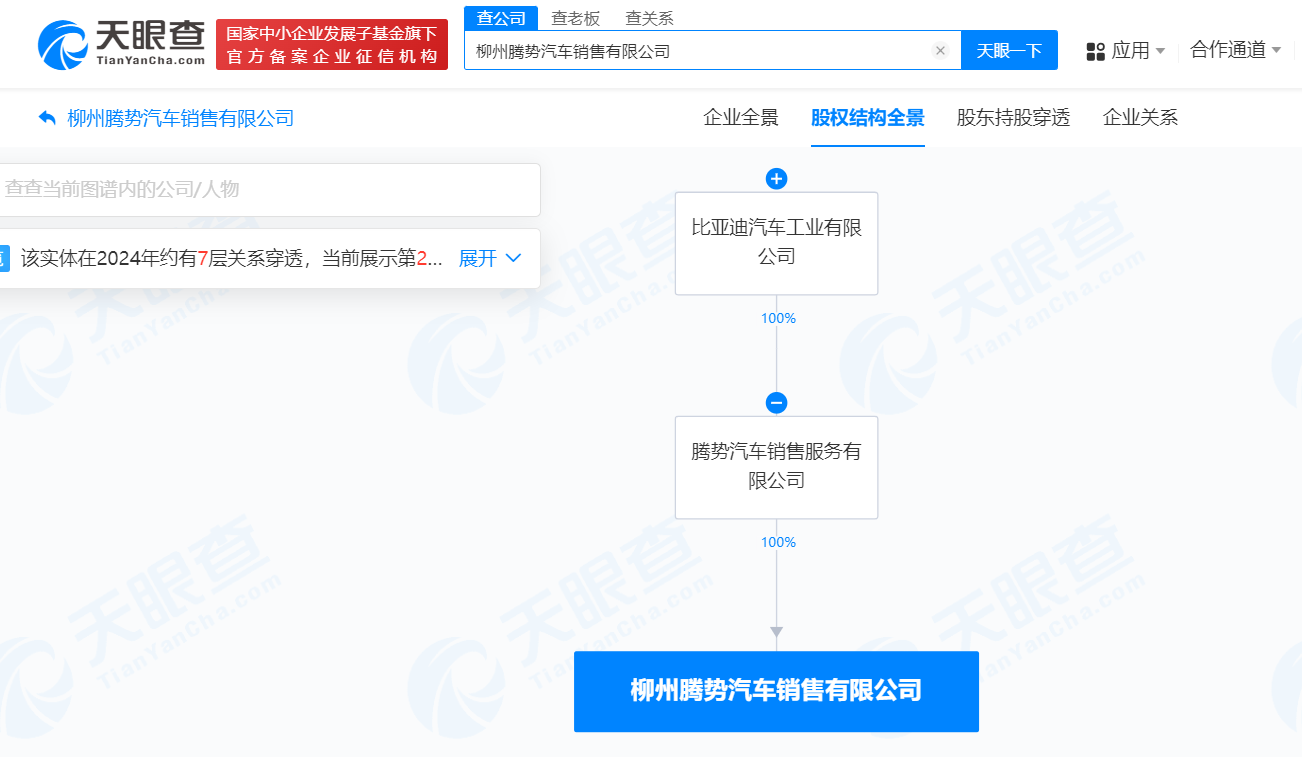This screenshot has width=1302, height=757.
Task: Open the 应用 dropdown
Action: 1132,50
